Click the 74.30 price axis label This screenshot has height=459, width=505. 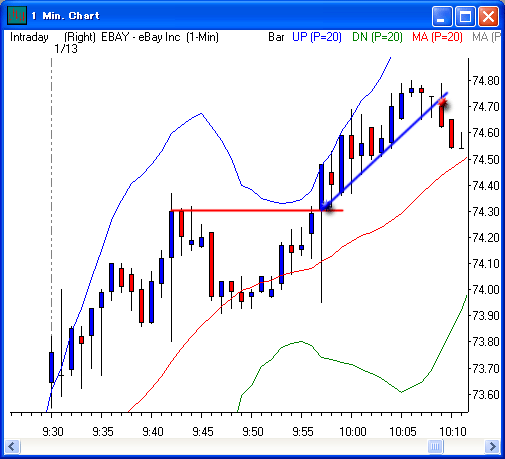point(485,211)
